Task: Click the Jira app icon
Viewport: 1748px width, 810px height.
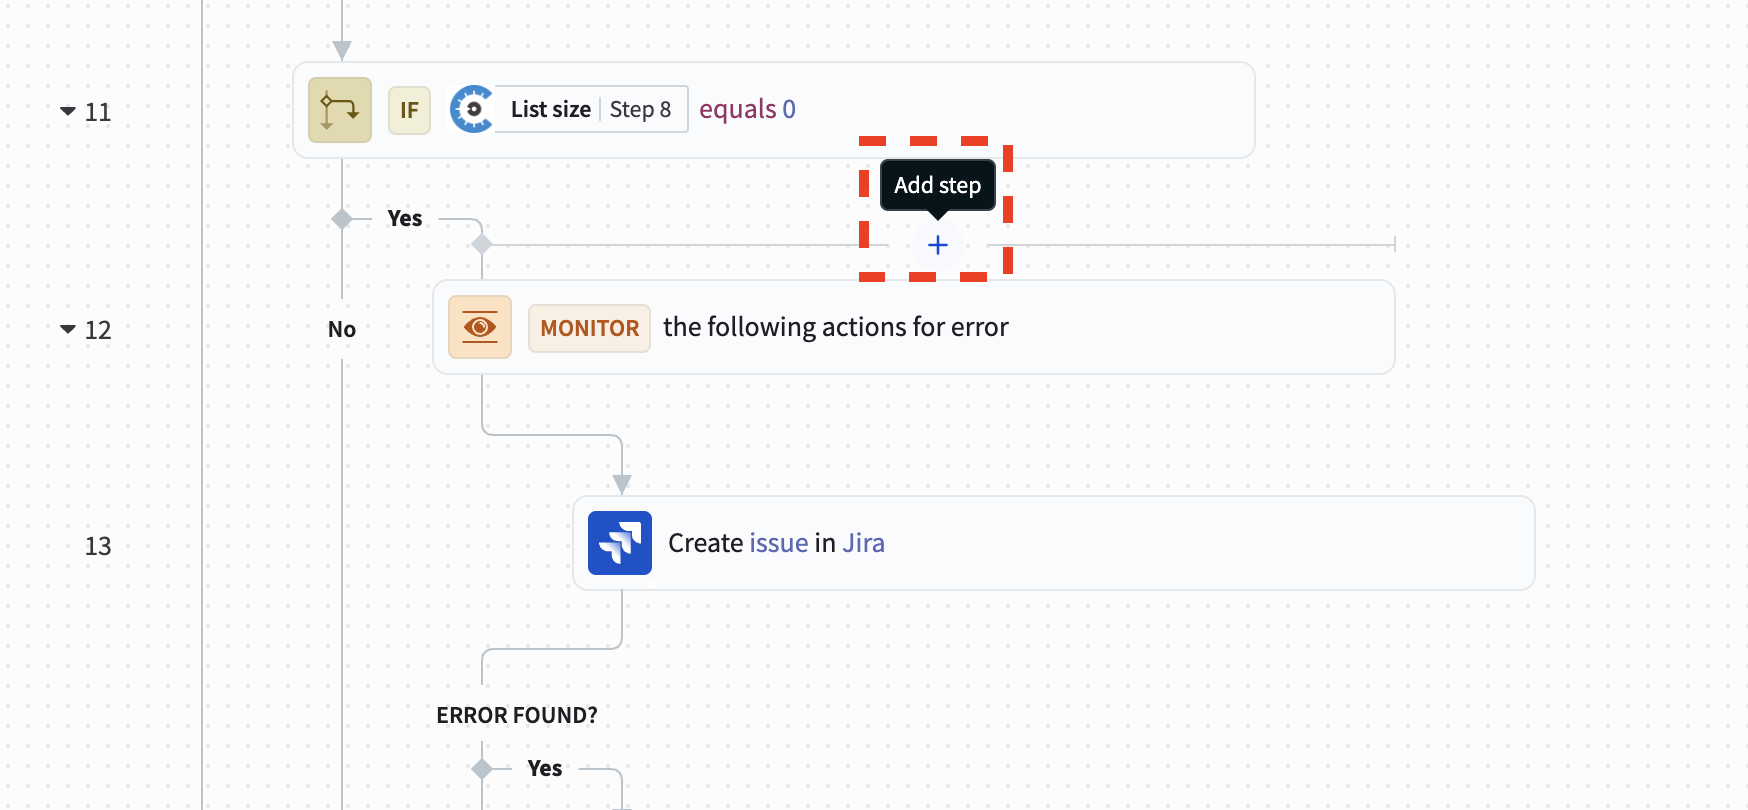Action: 620,543
